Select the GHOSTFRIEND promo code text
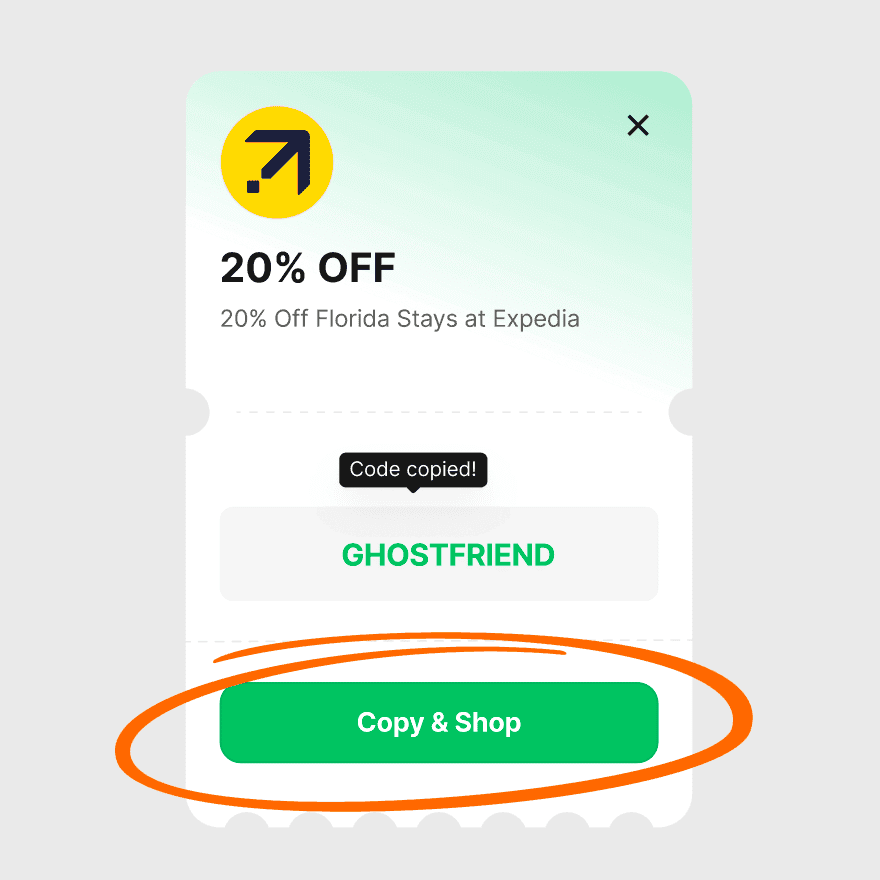This screenshot has height=880, width=880. pyautogui.click(x=448, y=554)
